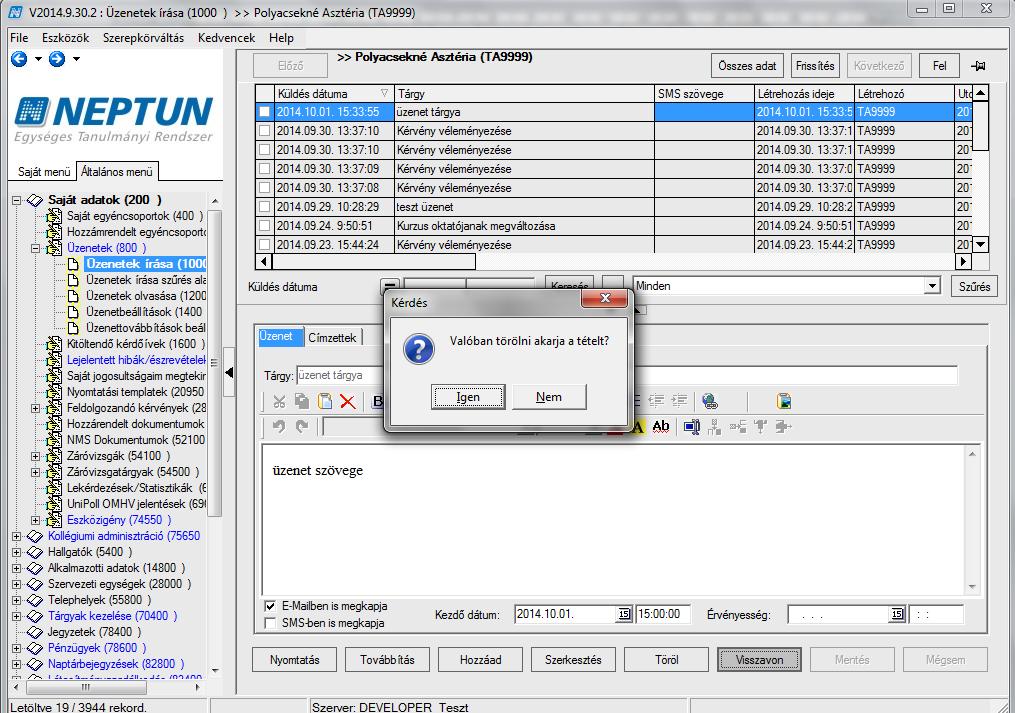Expand Feldolgozandó kérvények node
1015x713 pixels.
tap(36, 409)
